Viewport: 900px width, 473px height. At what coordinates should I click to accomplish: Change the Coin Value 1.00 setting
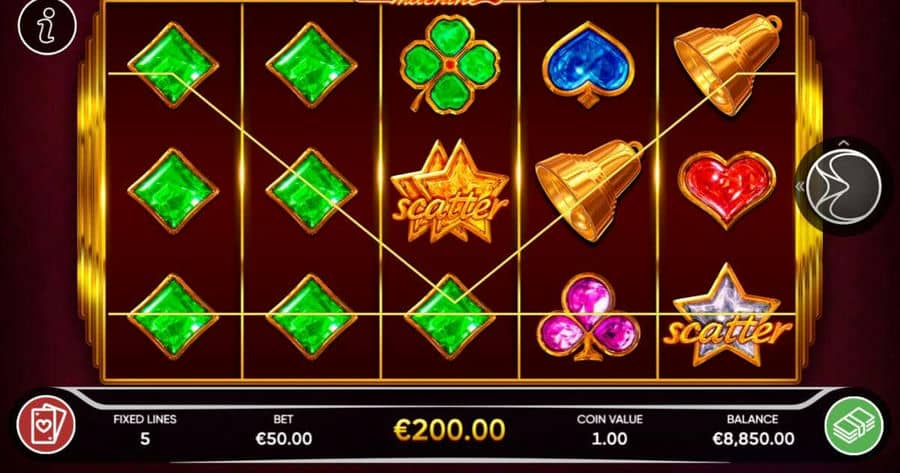pyautogui.click(x=610, y=430)
